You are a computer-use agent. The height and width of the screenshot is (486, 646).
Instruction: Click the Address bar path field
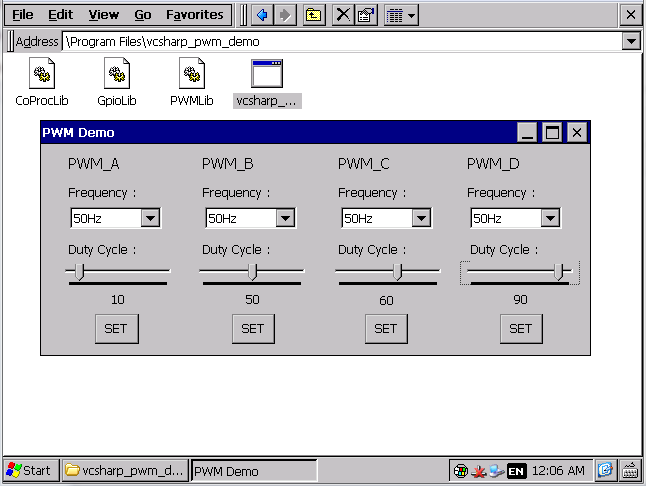click(342, 42)
